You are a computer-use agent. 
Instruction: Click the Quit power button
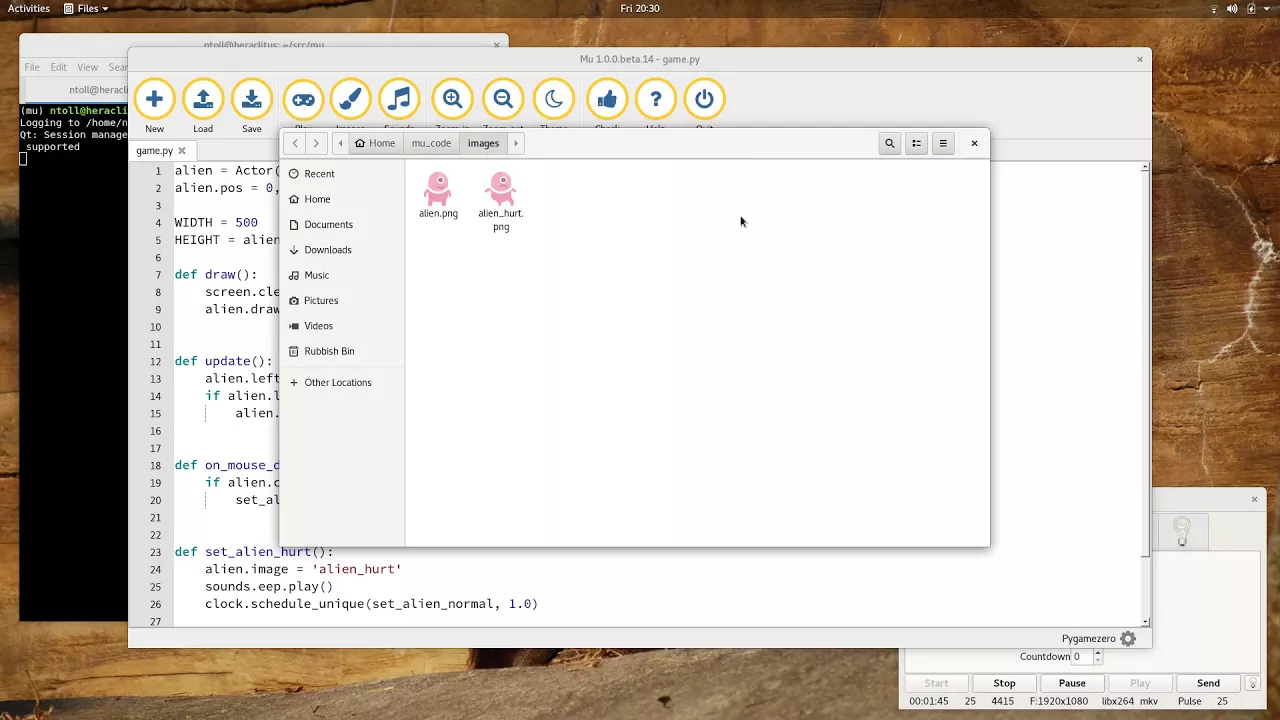(x=704, y=99)
